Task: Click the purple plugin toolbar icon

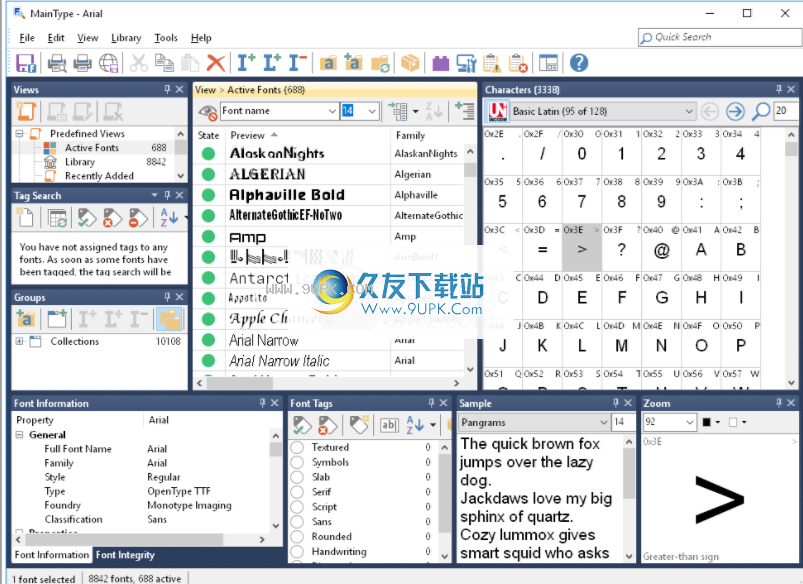Action: click(x=440, y=64)
